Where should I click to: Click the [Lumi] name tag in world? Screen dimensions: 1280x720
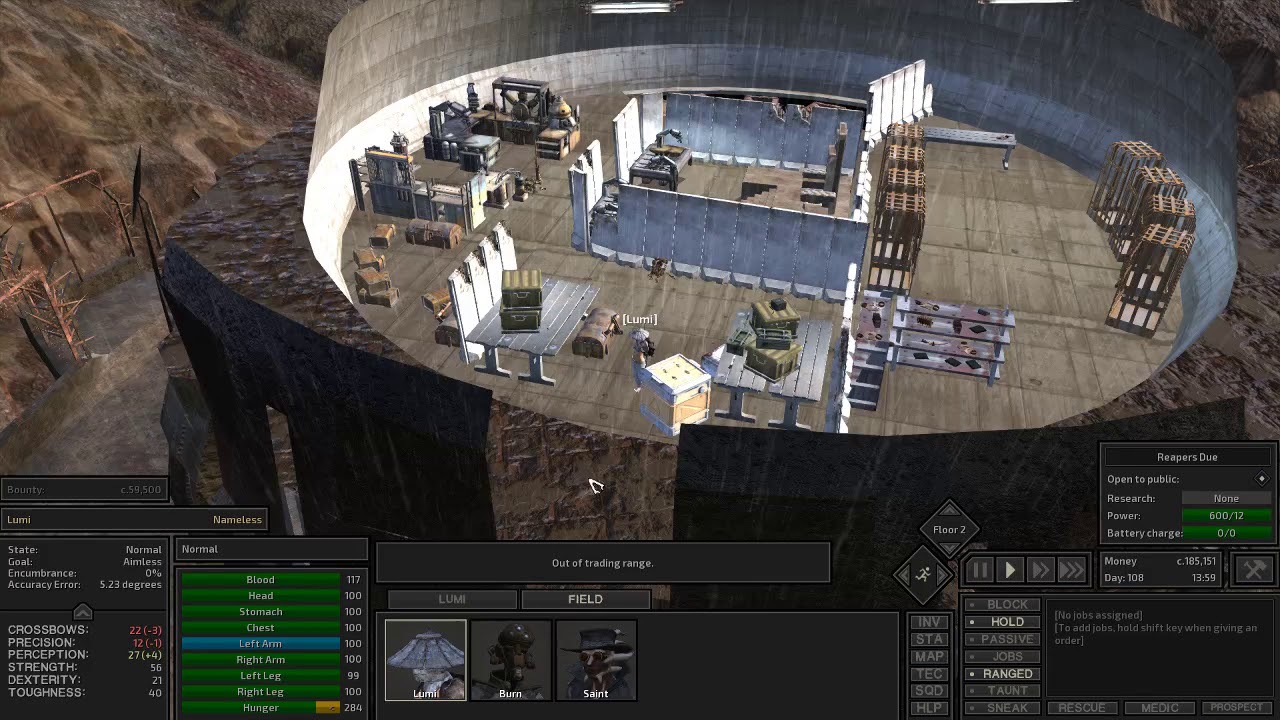point(640,320)
